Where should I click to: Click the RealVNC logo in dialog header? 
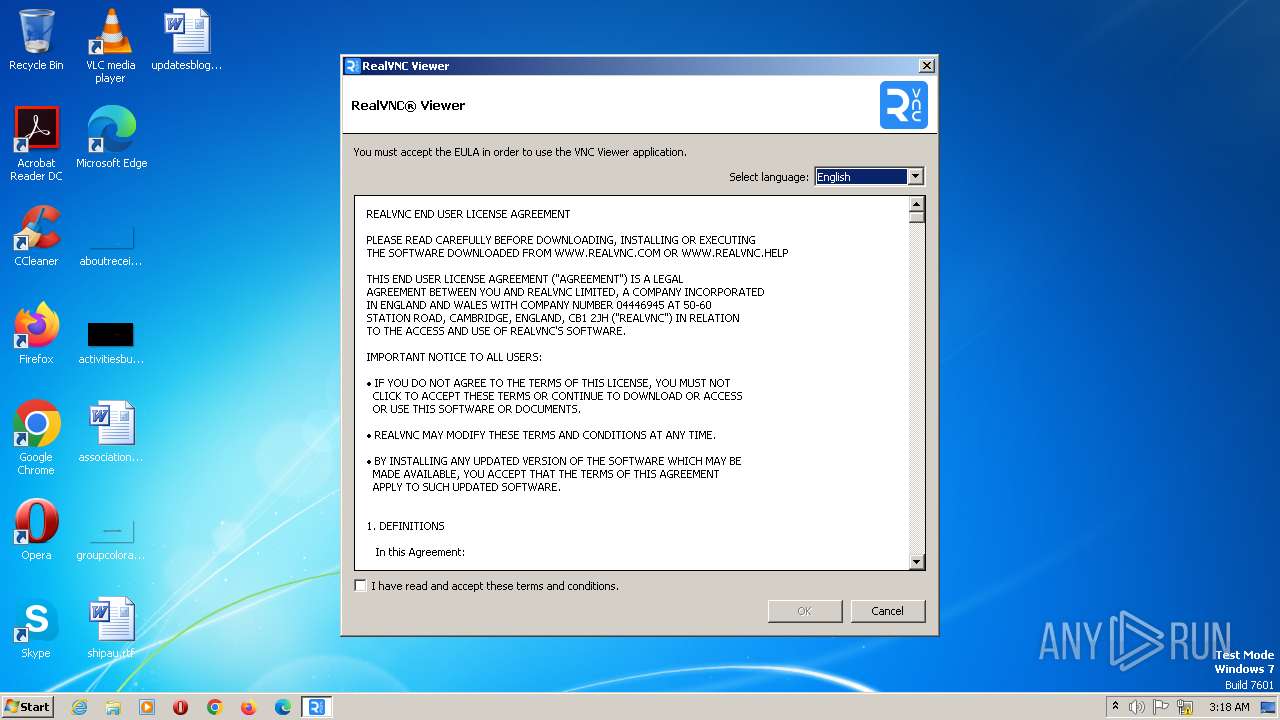(904, 105)
